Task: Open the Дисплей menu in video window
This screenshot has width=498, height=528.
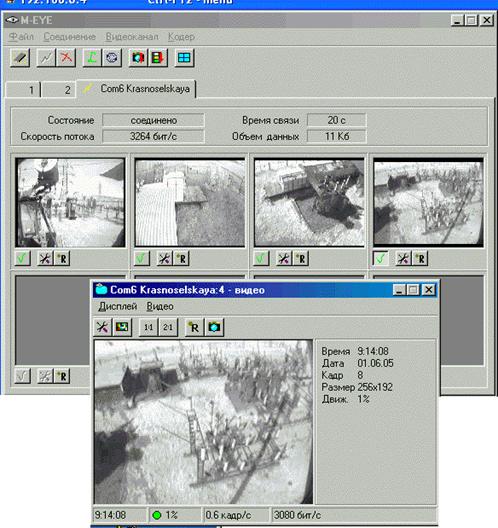Action: point(118,306)
